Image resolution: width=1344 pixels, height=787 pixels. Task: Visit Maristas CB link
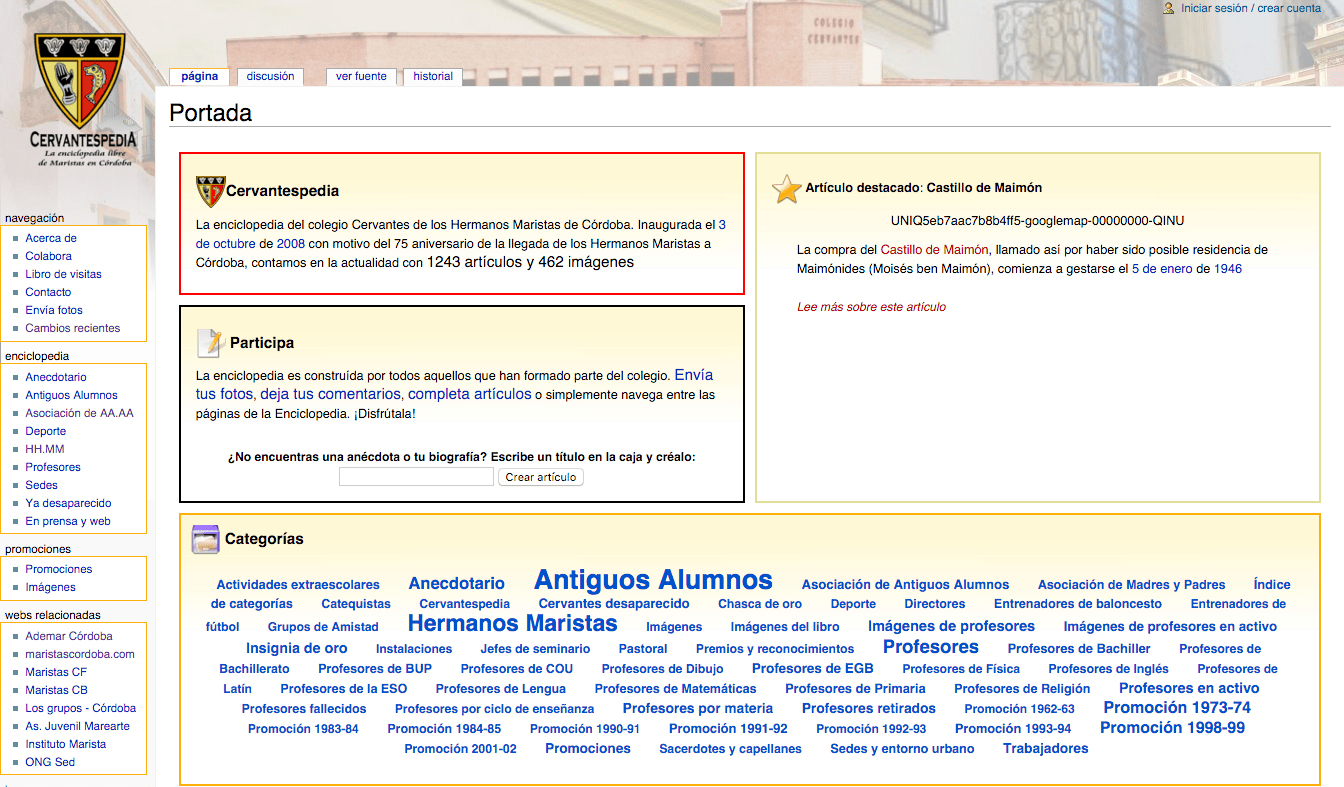[56, 690]
